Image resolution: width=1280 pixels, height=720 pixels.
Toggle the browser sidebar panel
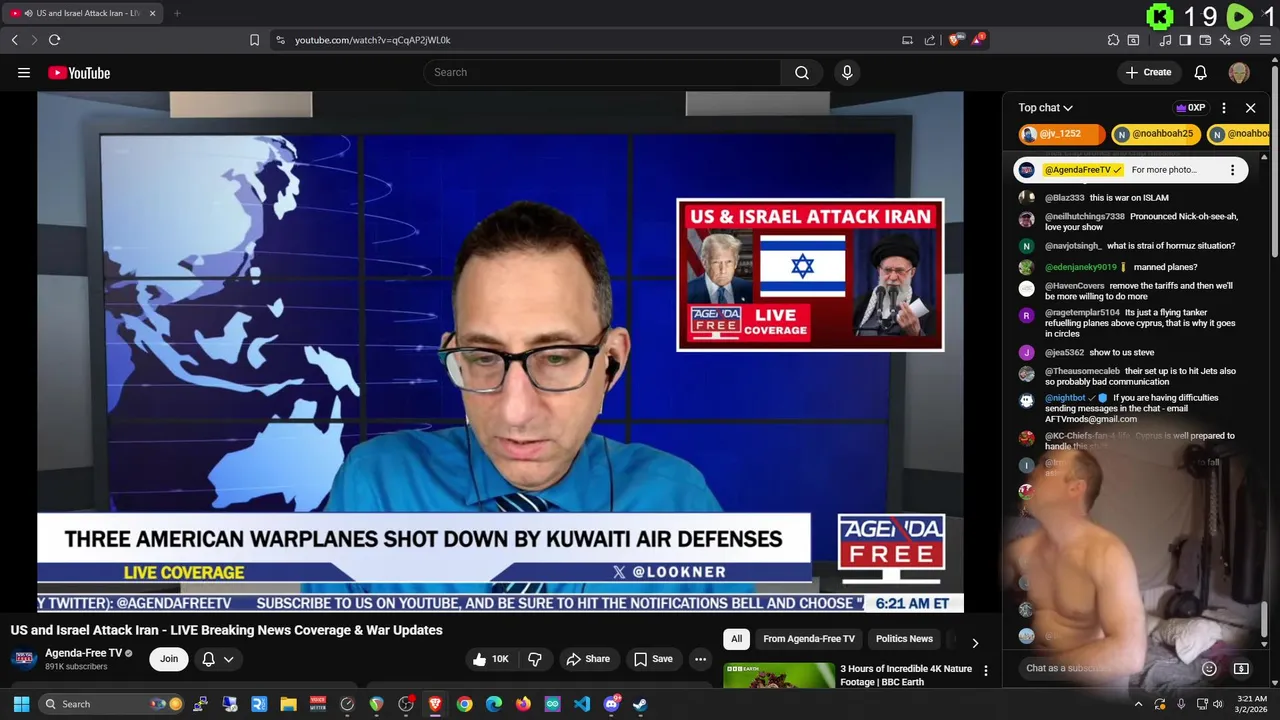click(1185, 40)
